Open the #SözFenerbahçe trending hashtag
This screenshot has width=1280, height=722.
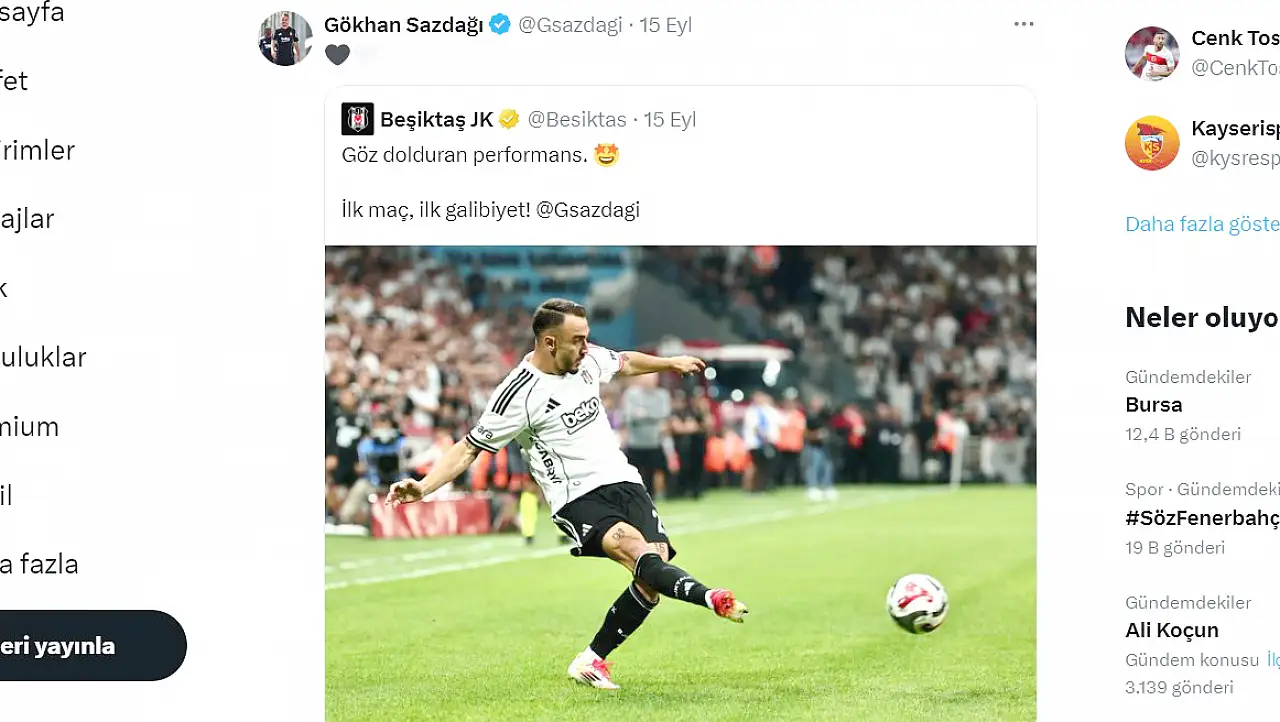(x=1202, y=518)
